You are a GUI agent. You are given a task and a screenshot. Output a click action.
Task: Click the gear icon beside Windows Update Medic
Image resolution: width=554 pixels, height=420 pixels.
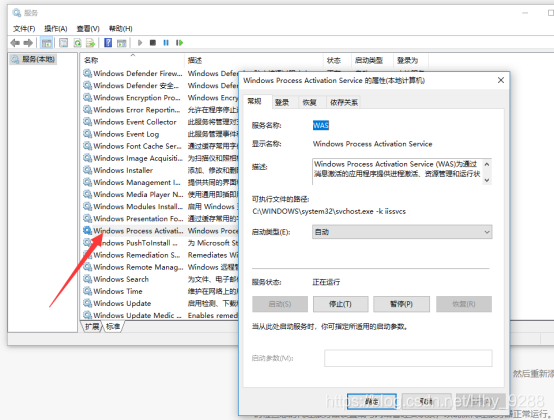tap(87, 315)
